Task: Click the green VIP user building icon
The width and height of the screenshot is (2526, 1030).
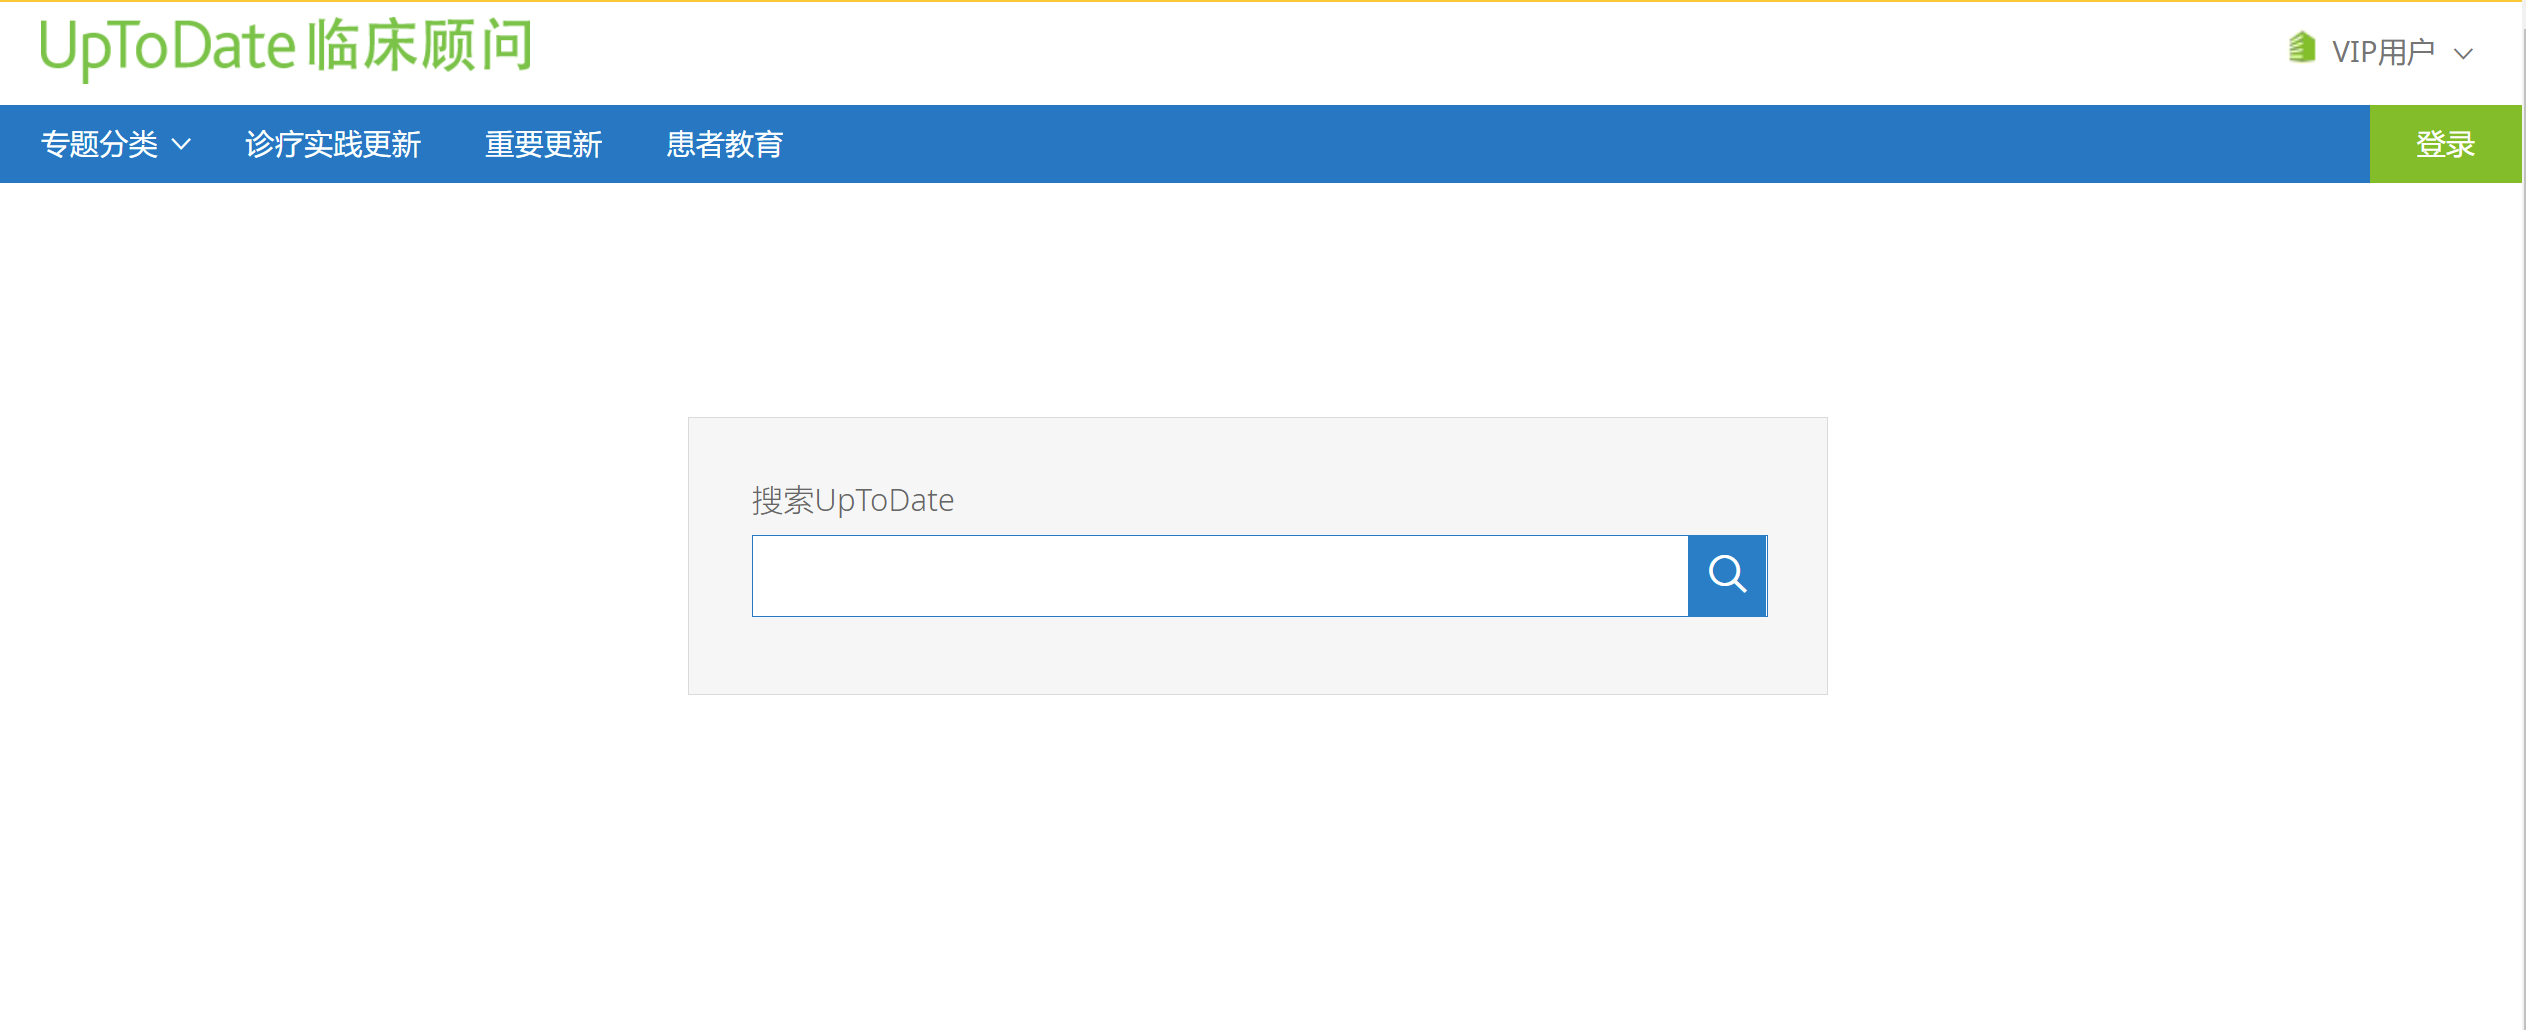Action: click(x=2302, y=48)
